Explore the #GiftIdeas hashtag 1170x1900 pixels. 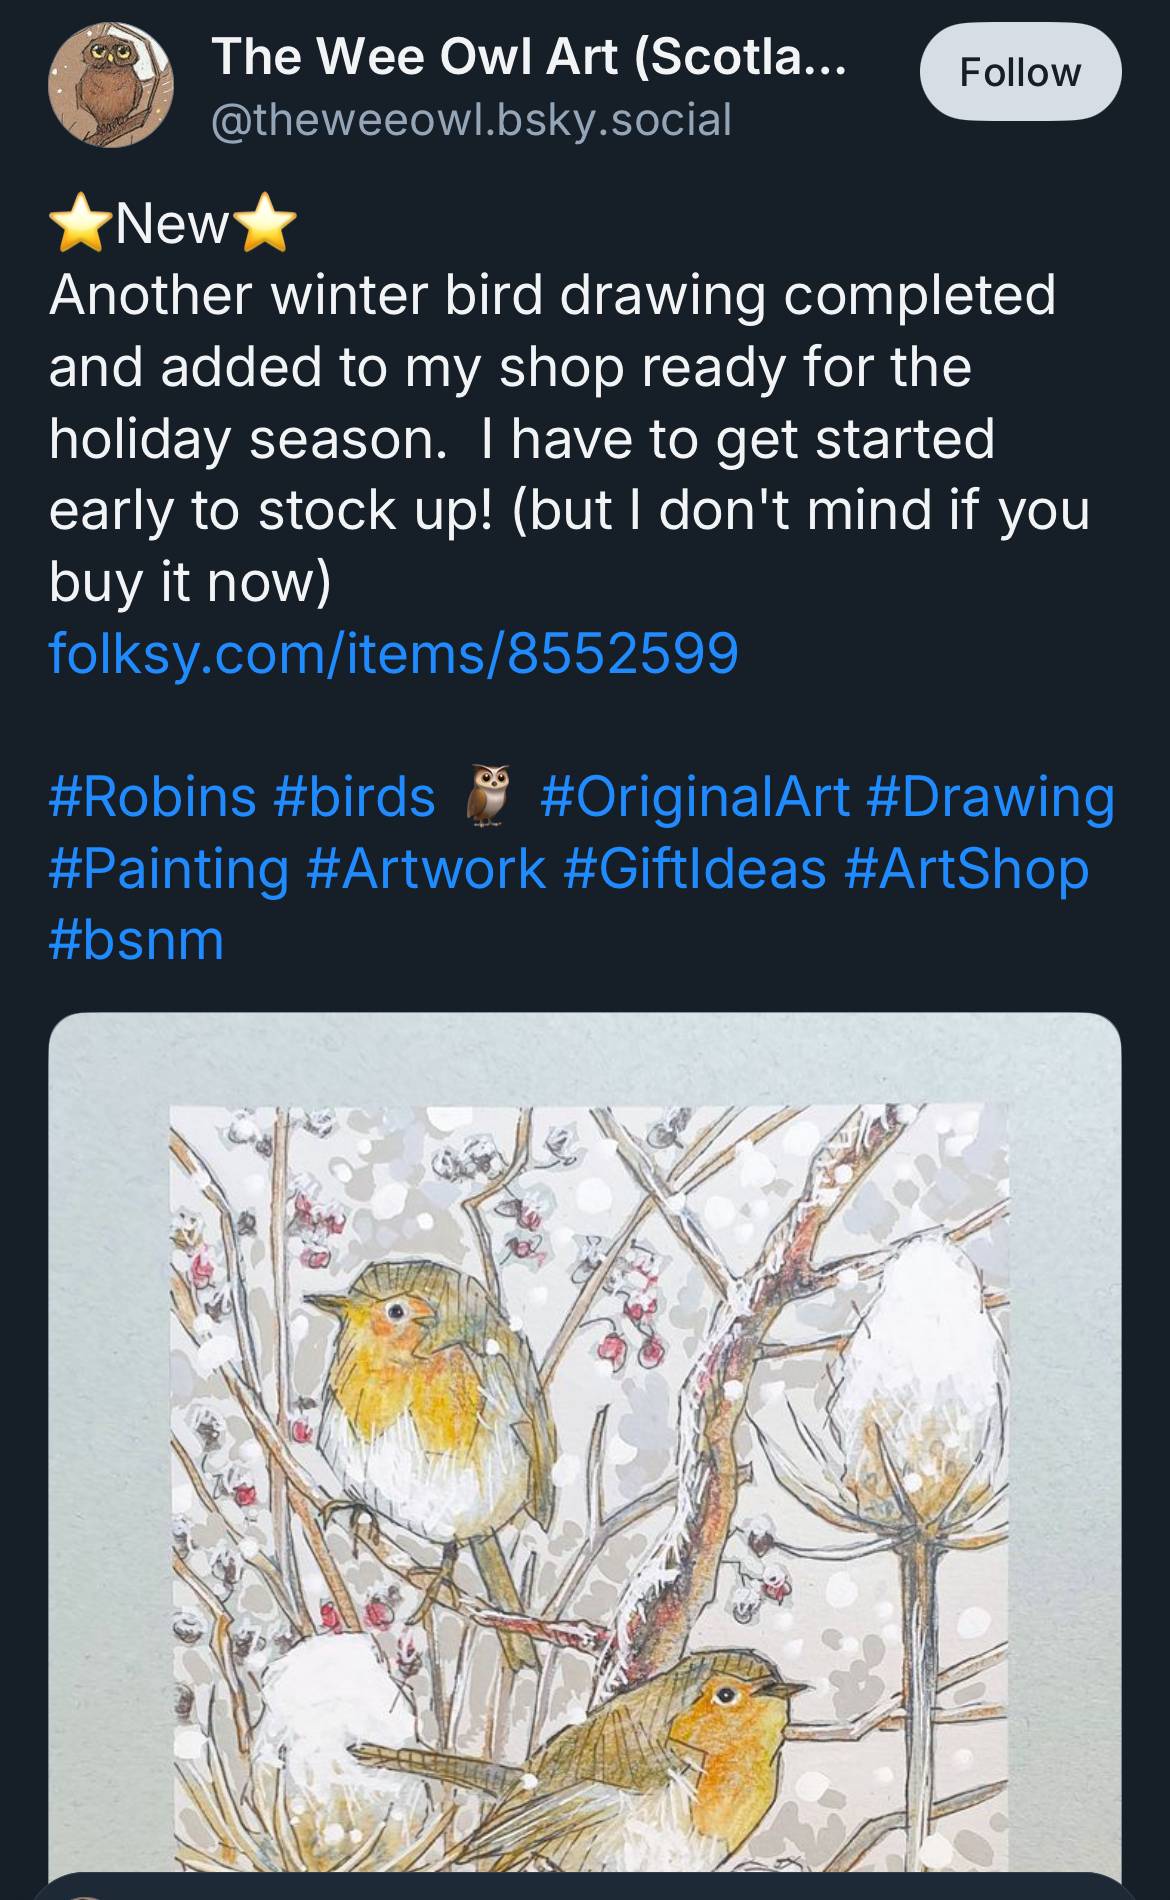(x=695, y=868)
